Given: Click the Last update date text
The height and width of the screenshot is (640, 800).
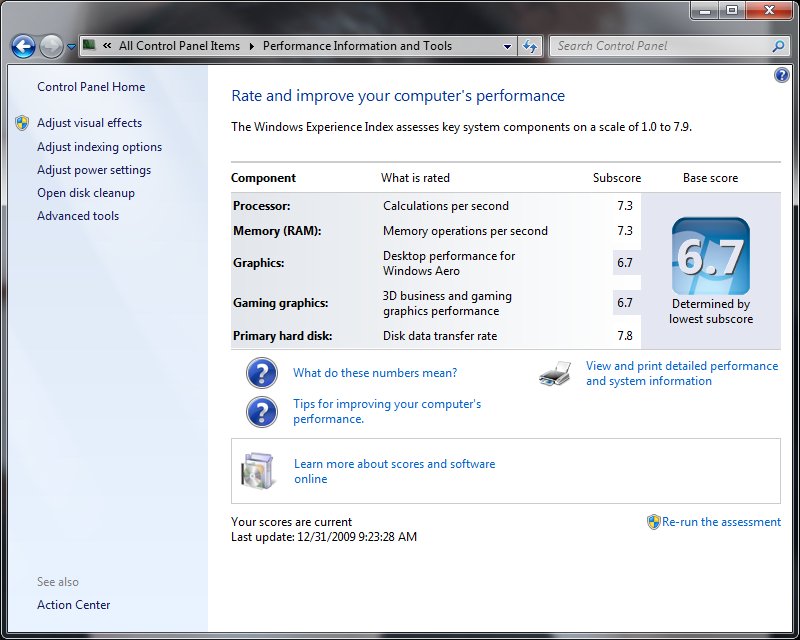Looking at the screenshot, I should tap(324, 537).
